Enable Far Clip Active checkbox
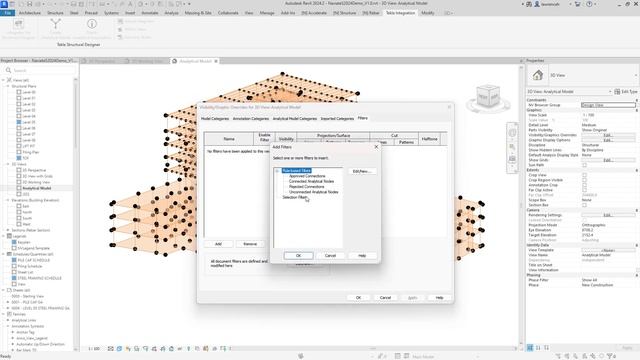The image size is (640, 360). click(x=584, y=190)
